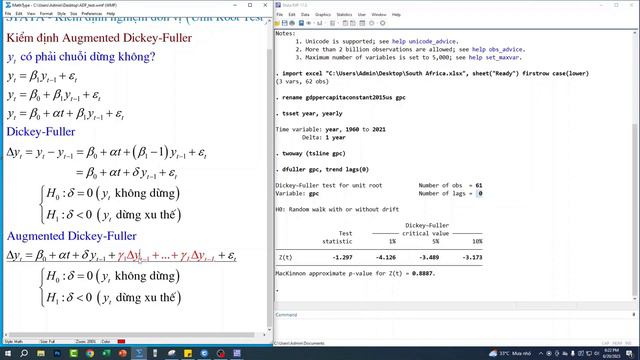Click Zoom 200% in MathType status bar

(85, 341)
